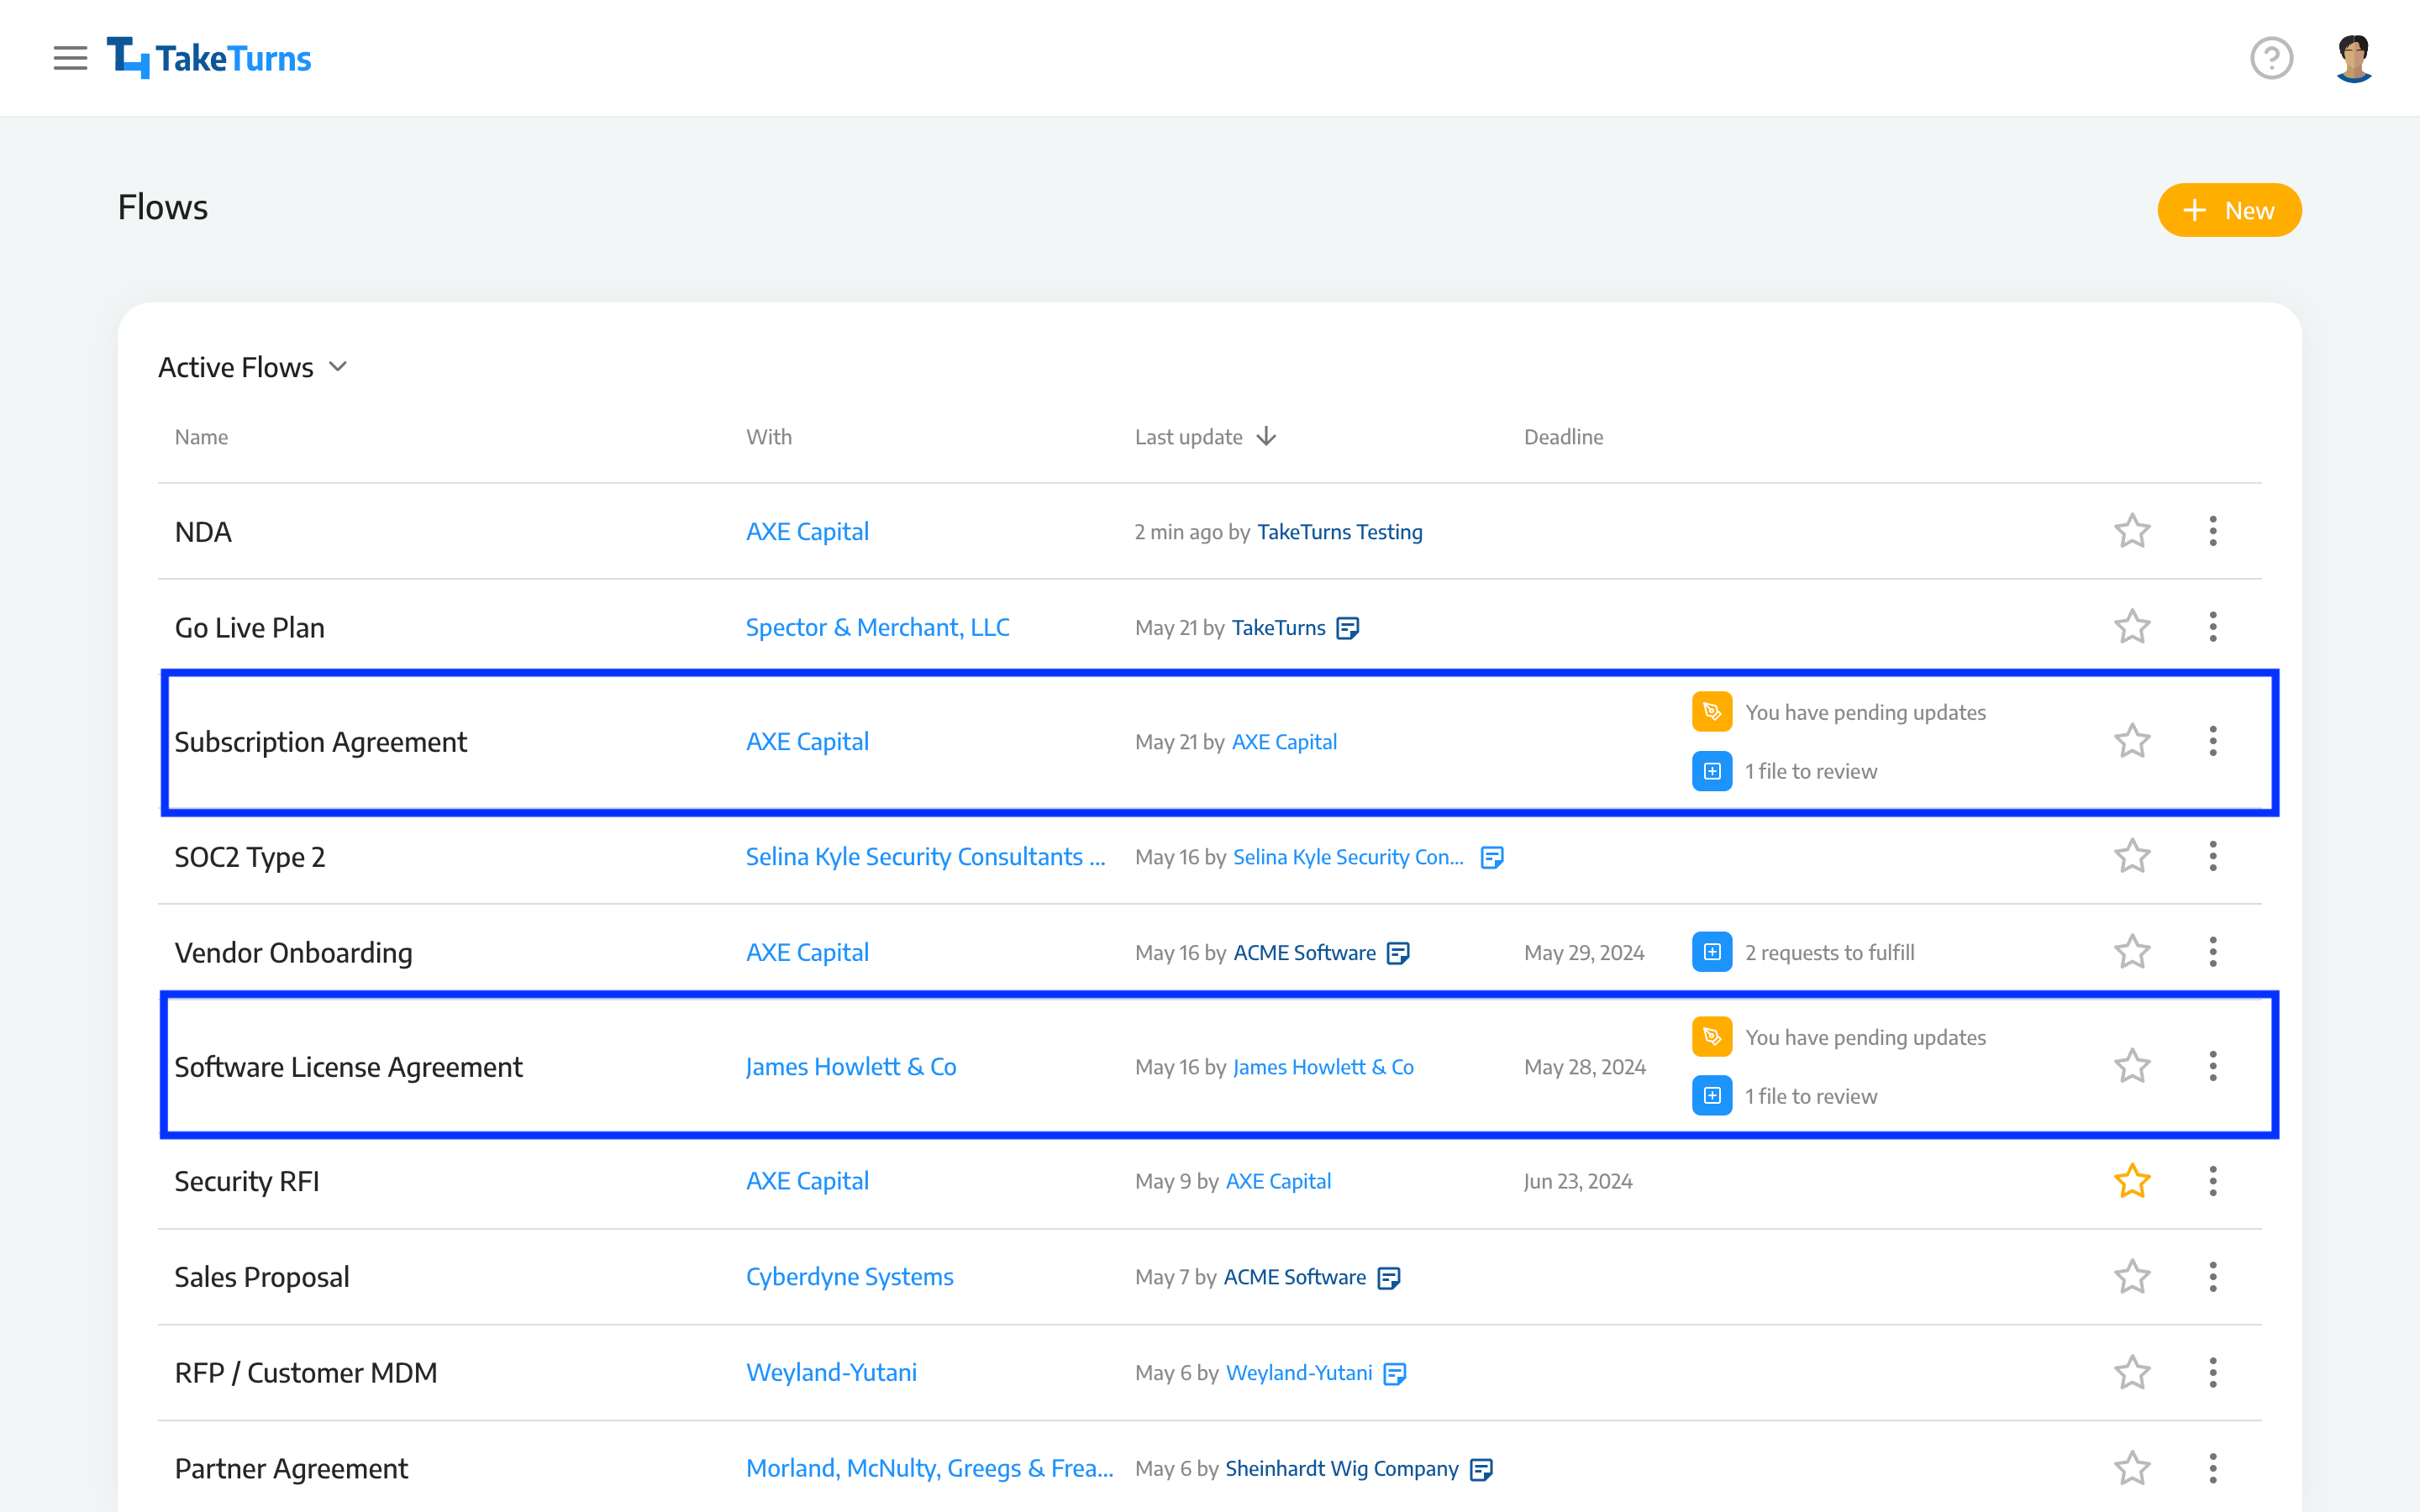Viewport: 2420px width, 1512px height.
Task: Click the note icon in Vendor Onboarding row
Action: [x=1398, y=953]
